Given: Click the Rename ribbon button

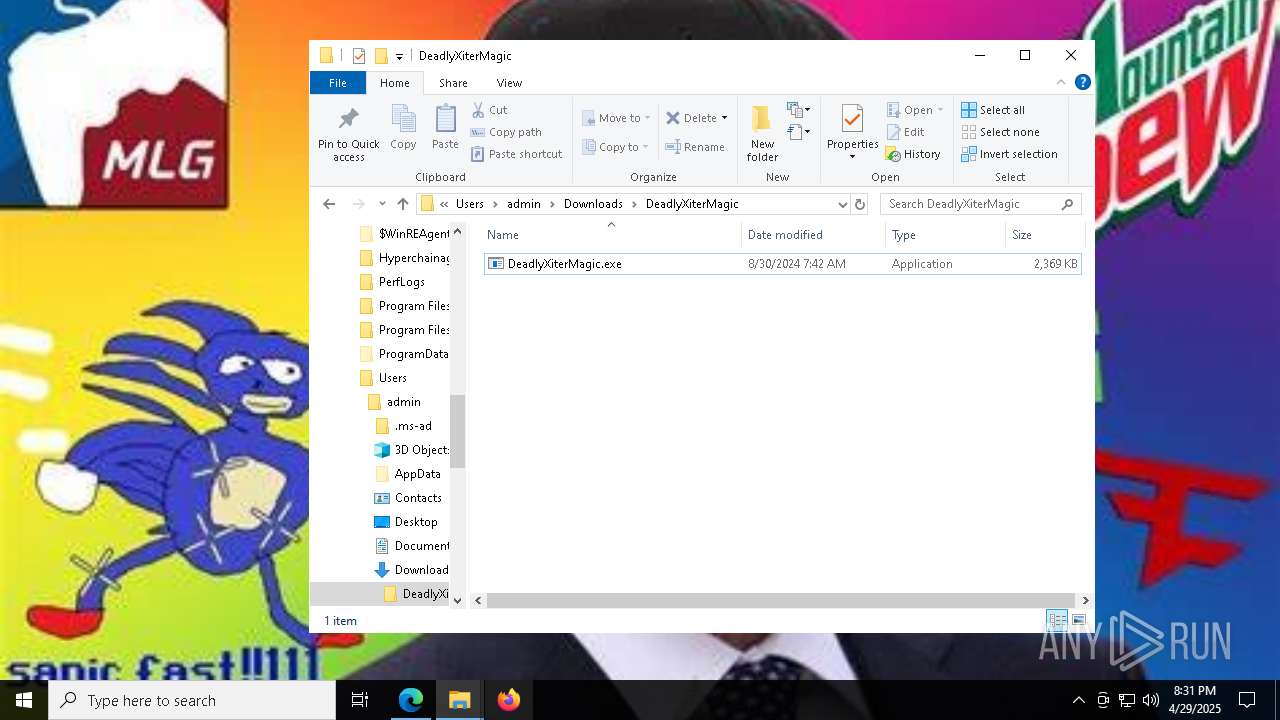Looking at the screenshot, I should [696, 147].
